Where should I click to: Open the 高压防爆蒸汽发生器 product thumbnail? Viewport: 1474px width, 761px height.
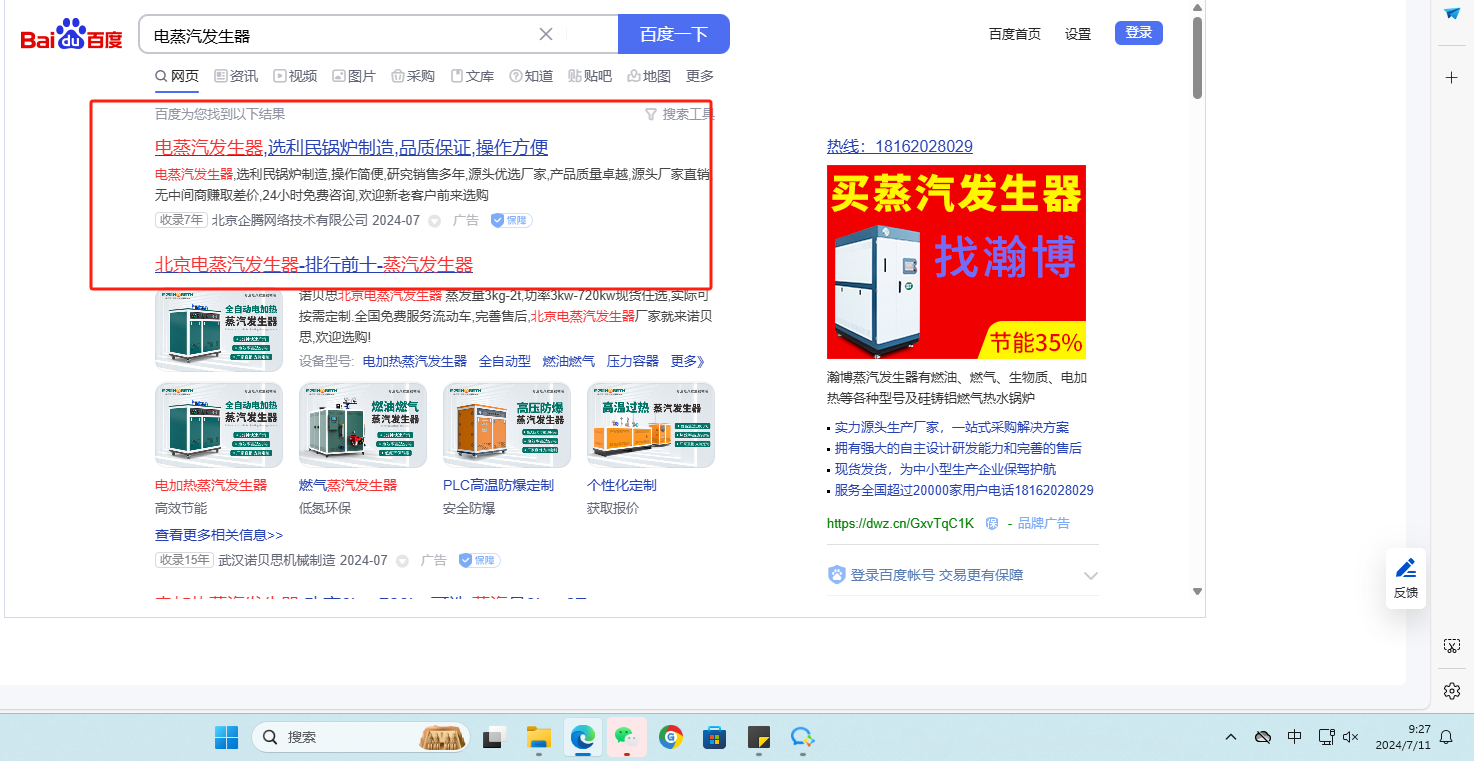[507, 425]
